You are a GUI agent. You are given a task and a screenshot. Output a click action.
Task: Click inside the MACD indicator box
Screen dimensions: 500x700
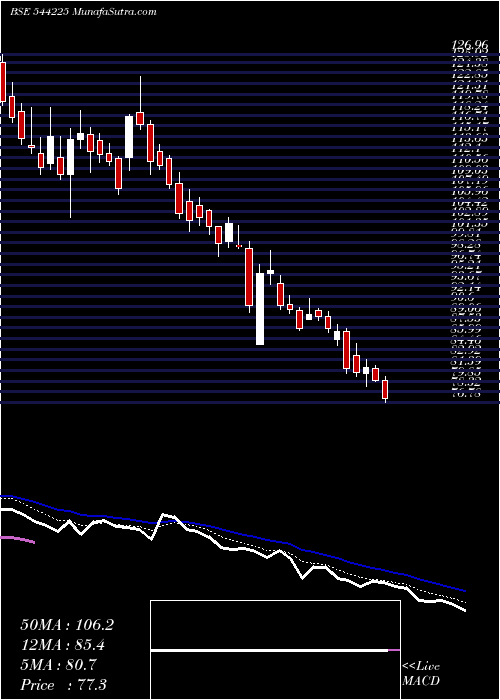coord(275,650)
